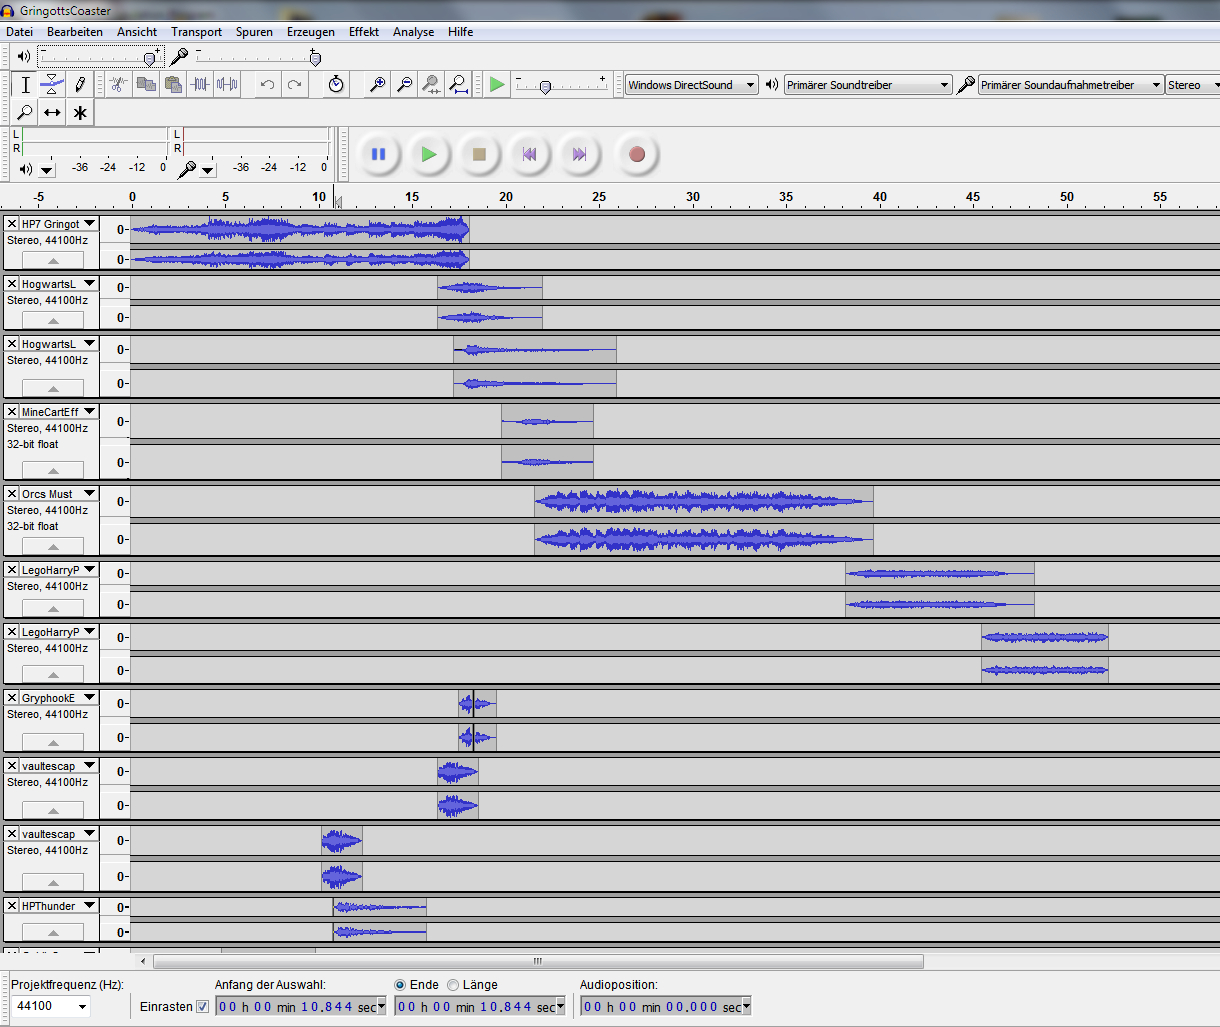
Task: Open the Projektfrequenz 44100 dropdown
Action: coord(82,1006)
